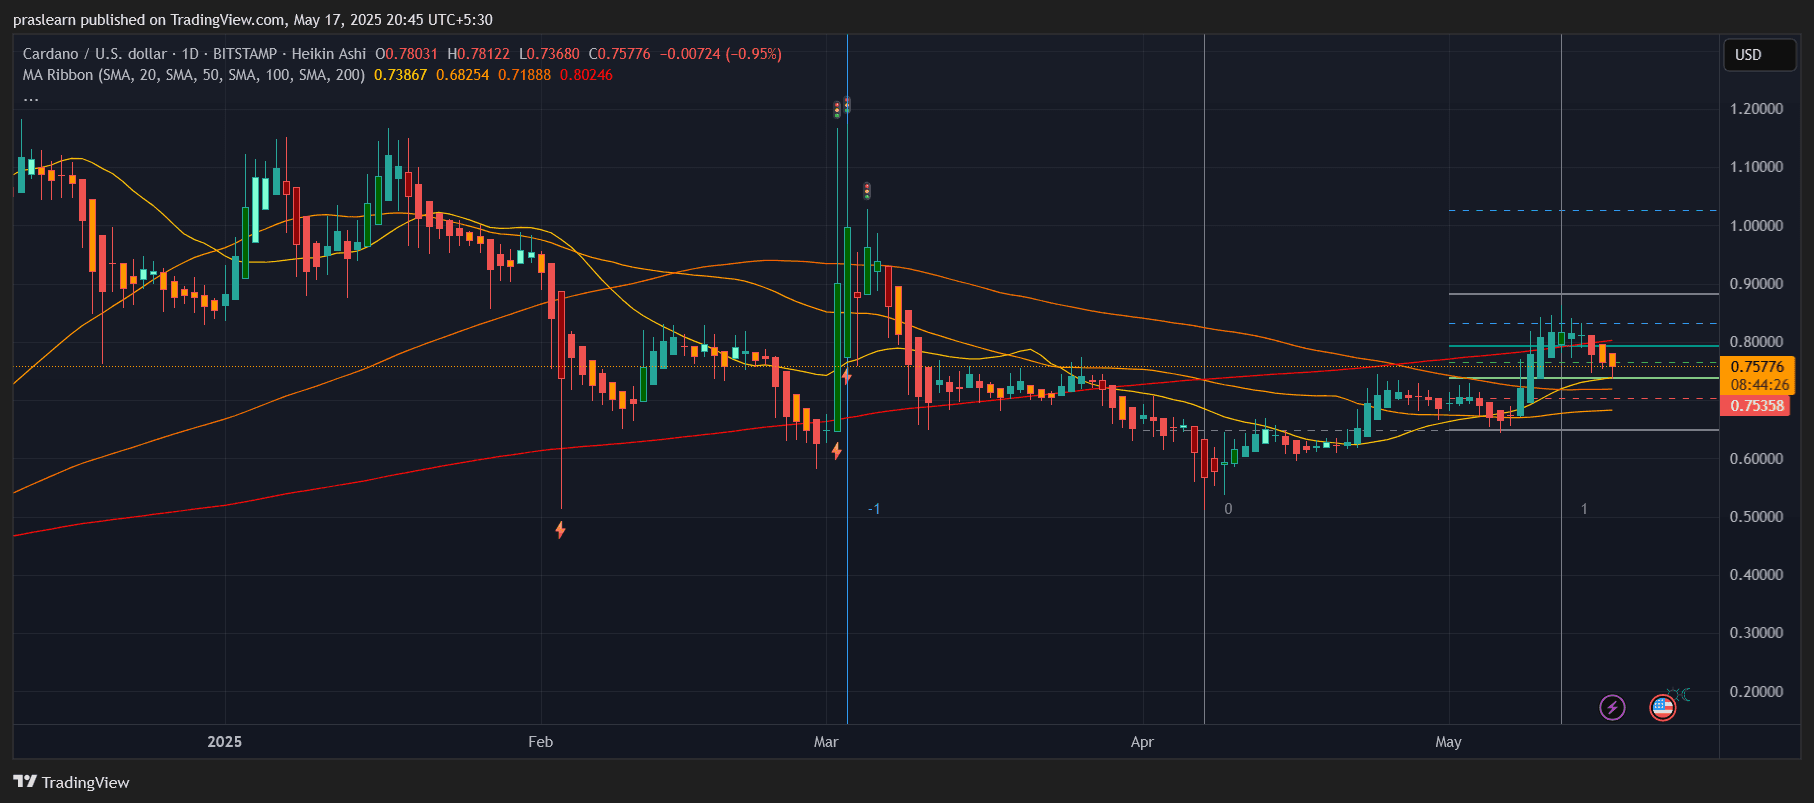This screenshot has width=1814, height=803.
Task: Expand the collapsed indicators '...' legend
Action: [x=31, y=98]
